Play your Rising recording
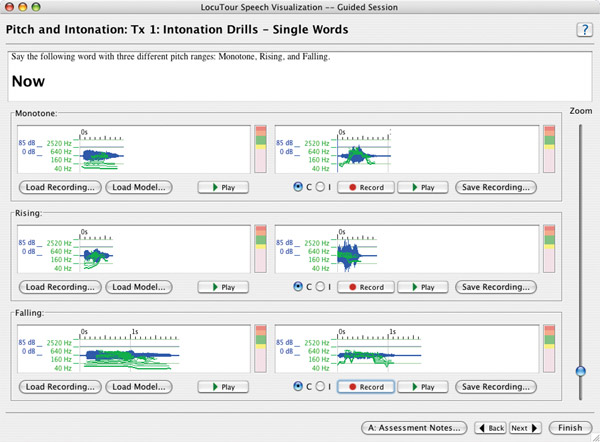Image resolution: width=600 pixels, height=442 pixels. click(x=423, y=287)
